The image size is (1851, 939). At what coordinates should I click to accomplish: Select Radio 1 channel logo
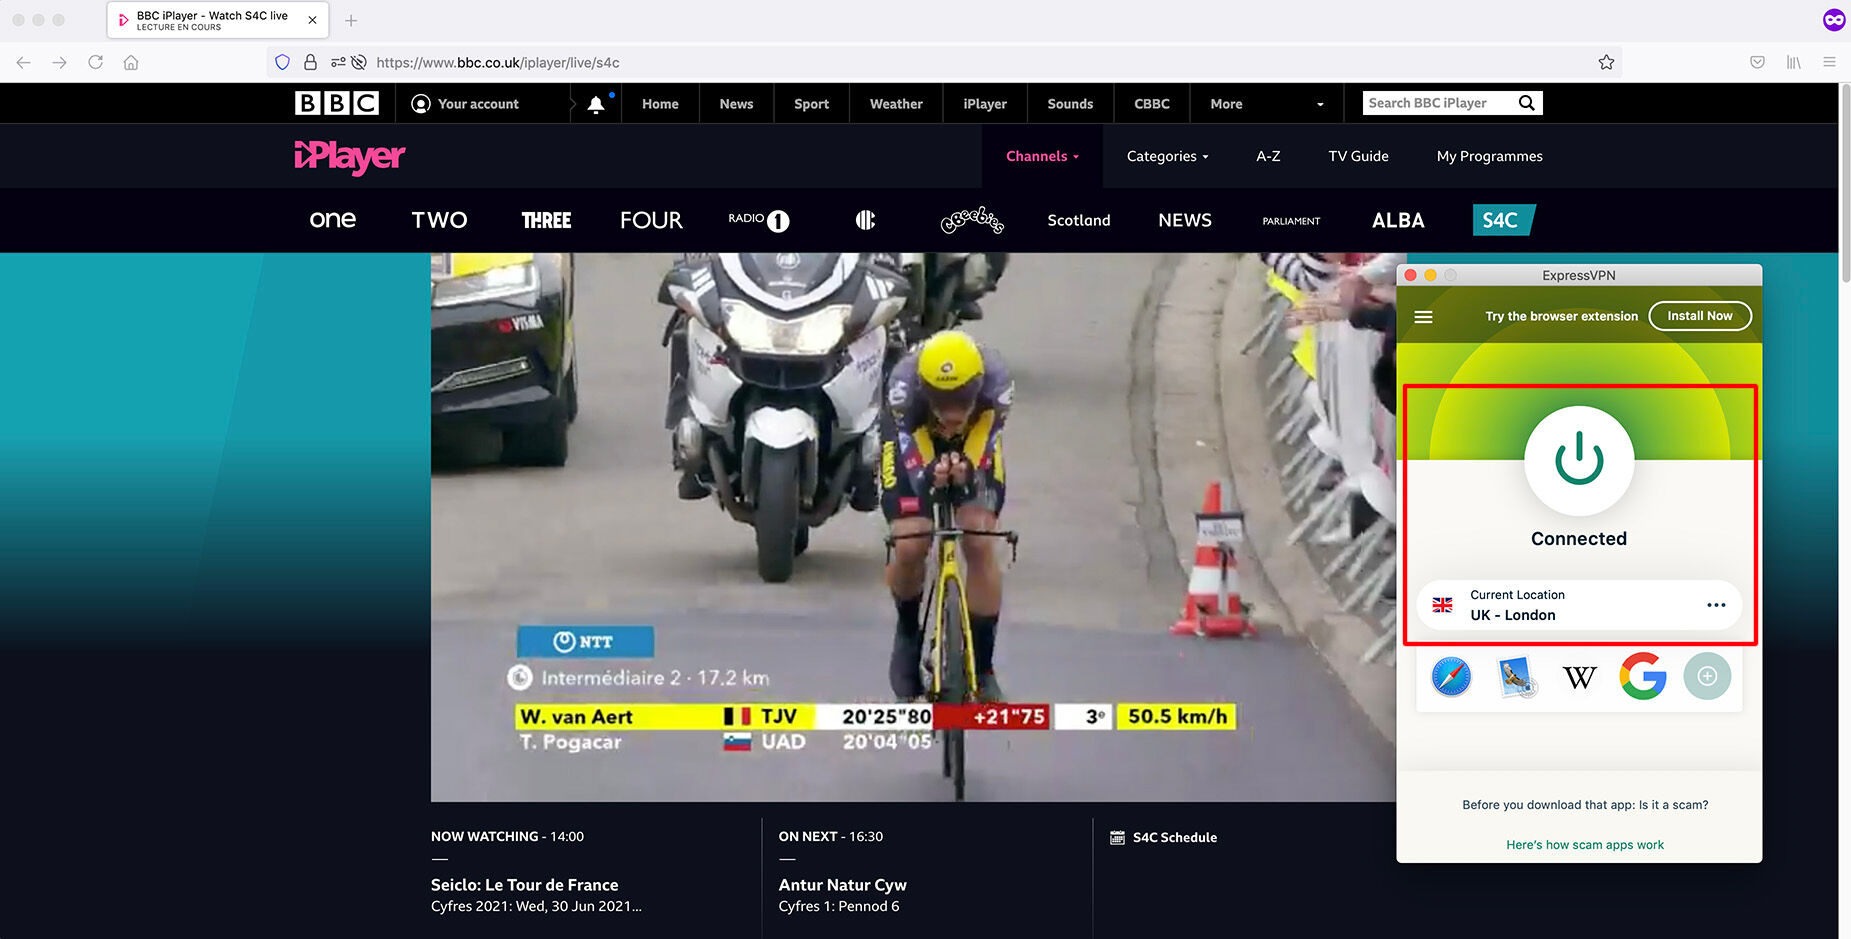click(x=758, y=220)
